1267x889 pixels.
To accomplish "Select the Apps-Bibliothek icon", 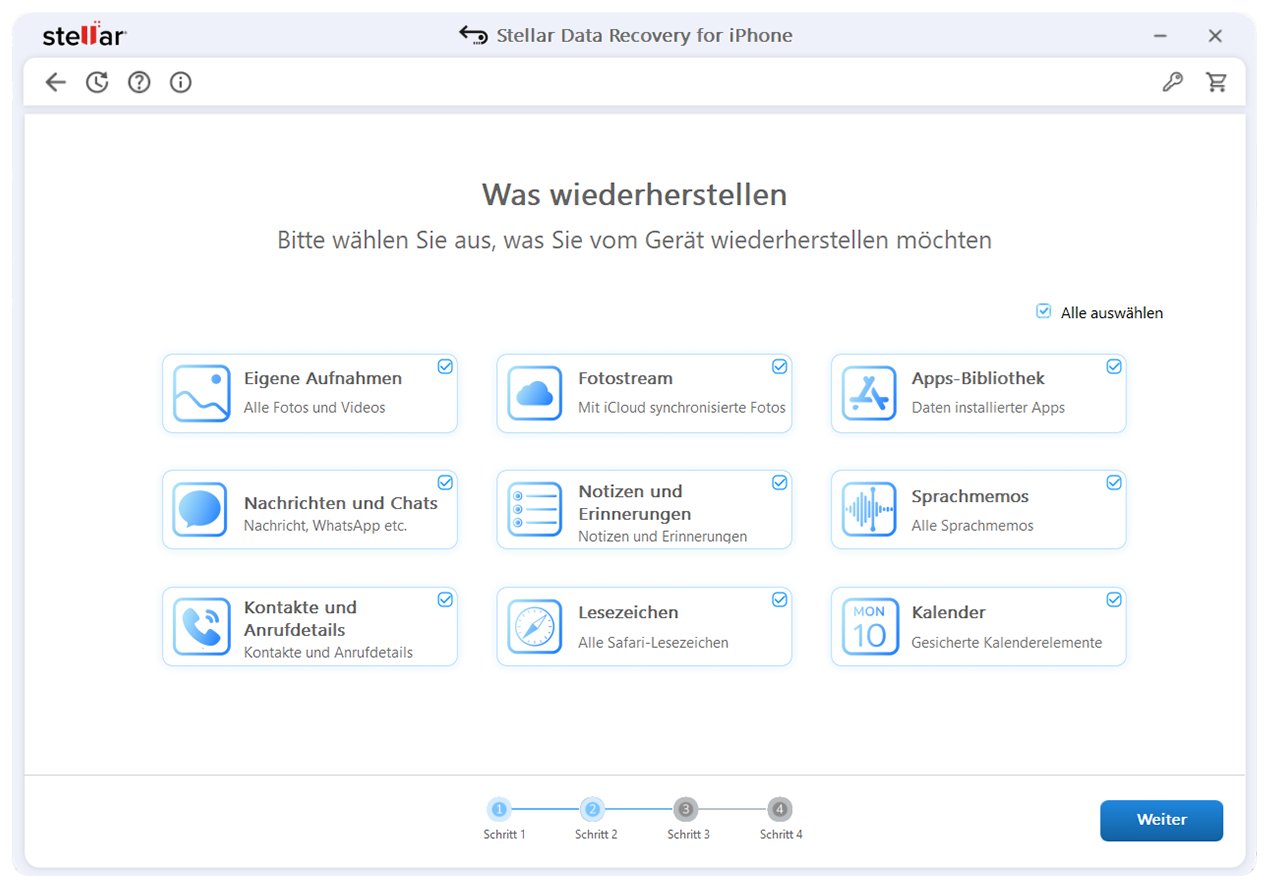I will pyautogui.click(x=869, y=393).
